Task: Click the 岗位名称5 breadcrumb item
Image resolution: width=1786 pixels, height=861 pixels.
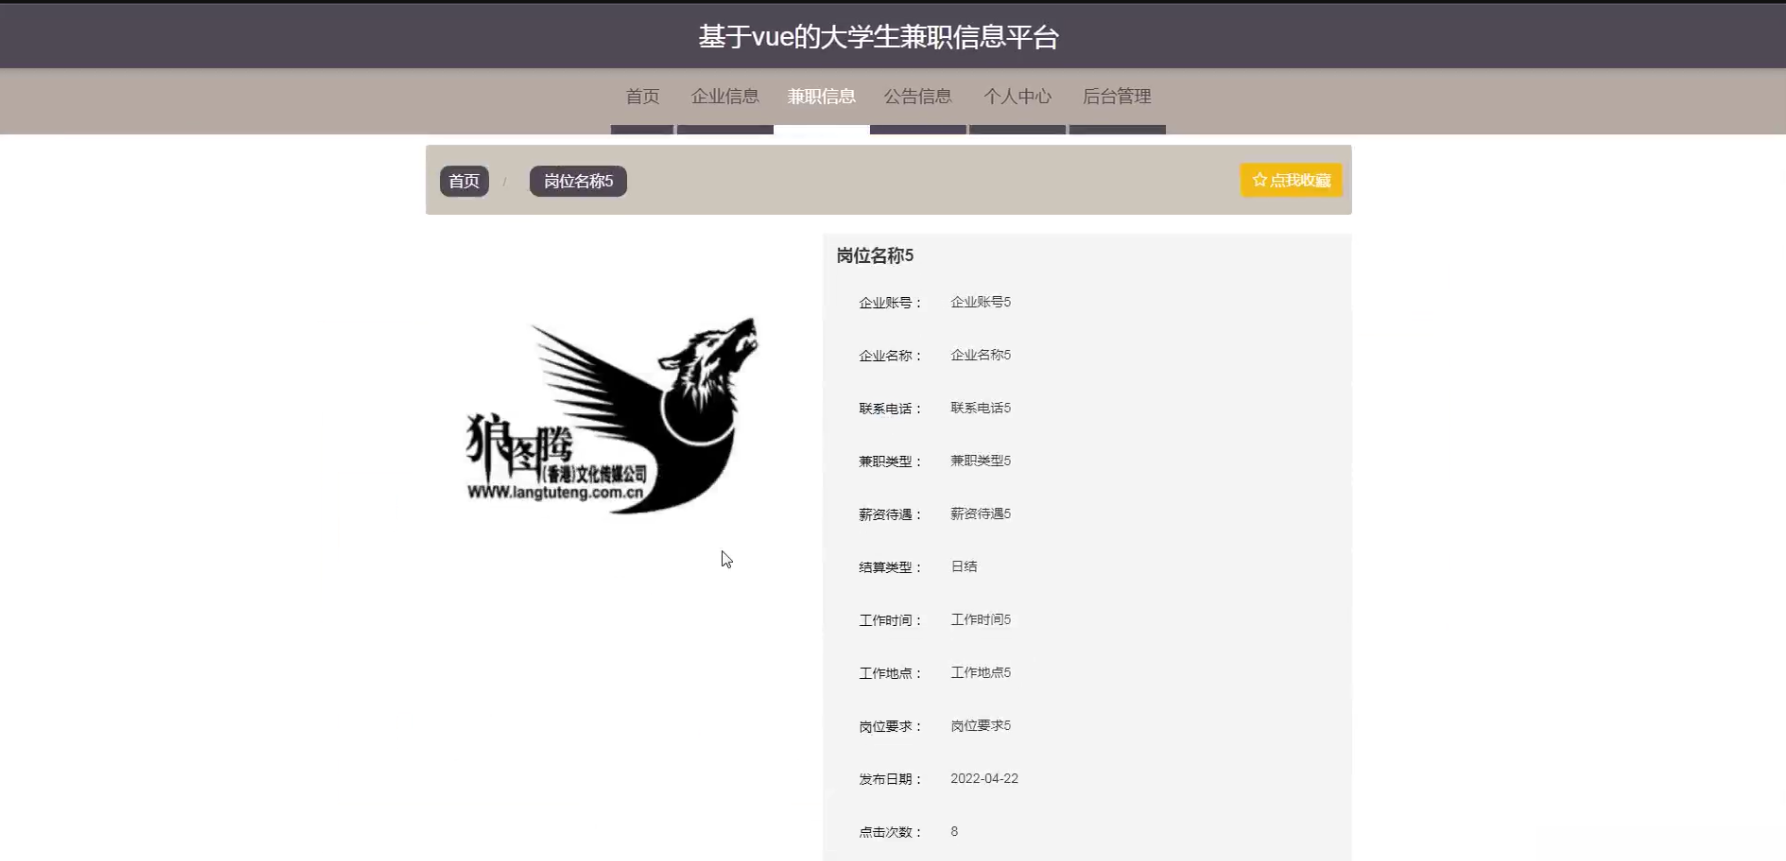Action: pyautogui.click(x=578, y=181)
